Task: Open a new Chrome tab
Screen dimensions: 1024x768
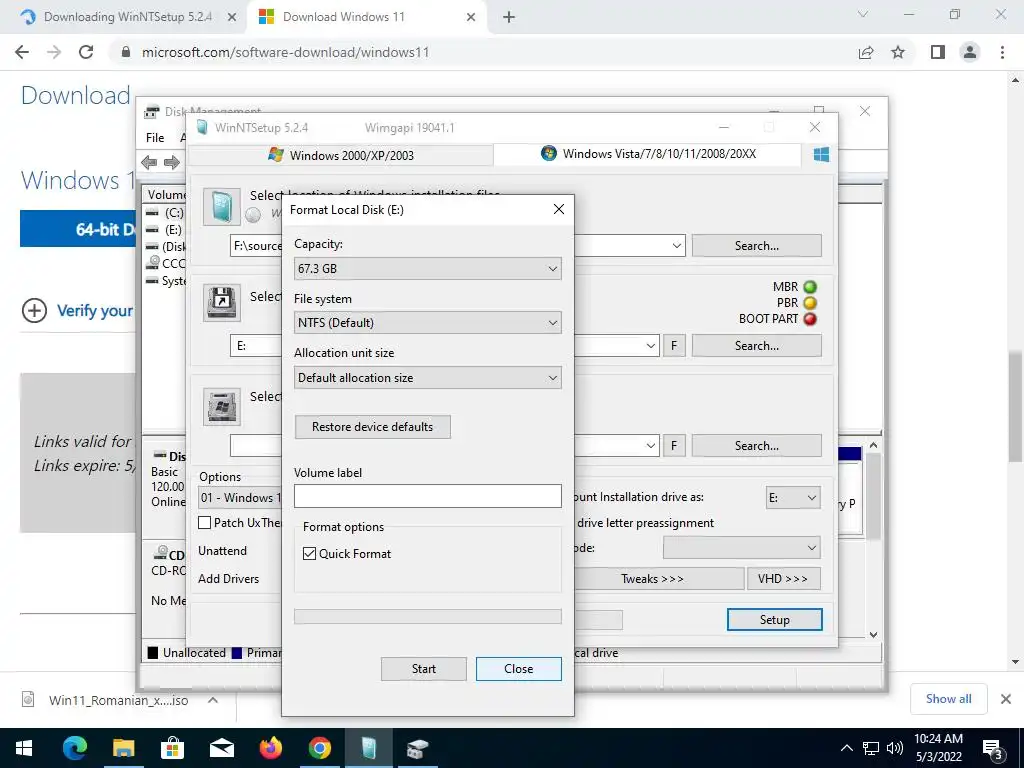Action: tap(509, 18)
